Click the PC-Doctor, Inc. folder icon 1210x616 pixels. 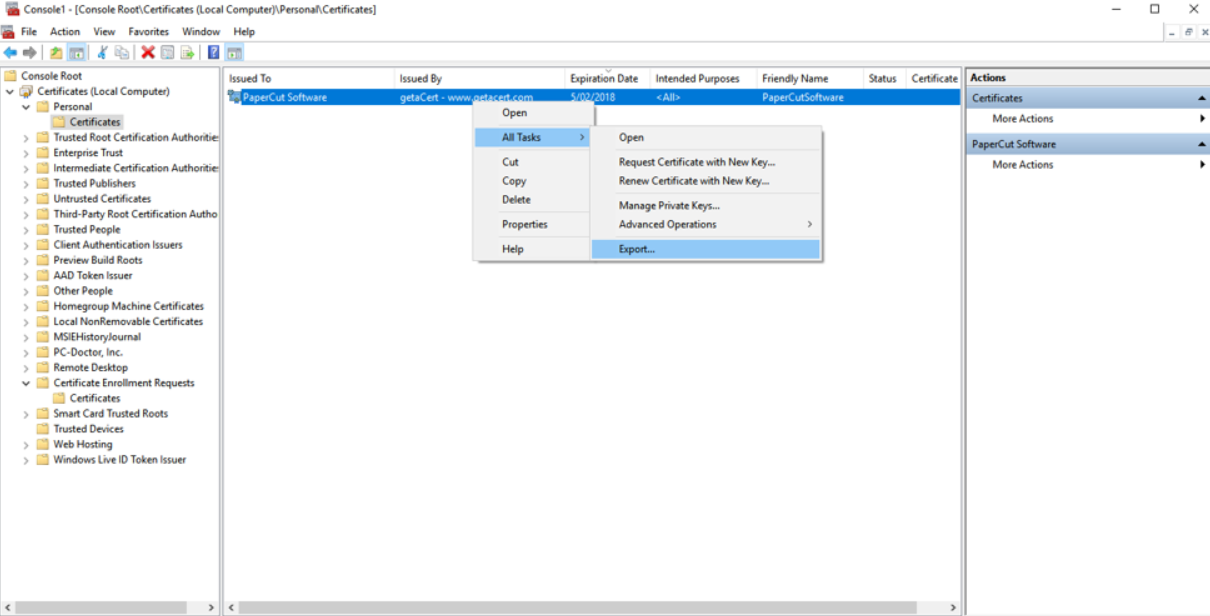[x=43, y=352]
